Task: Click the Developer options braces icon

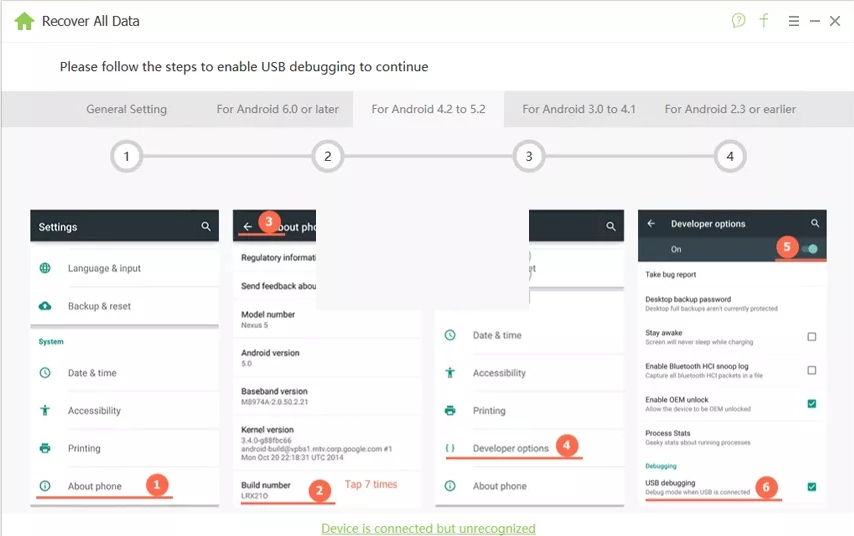Action: coord(450,448)
